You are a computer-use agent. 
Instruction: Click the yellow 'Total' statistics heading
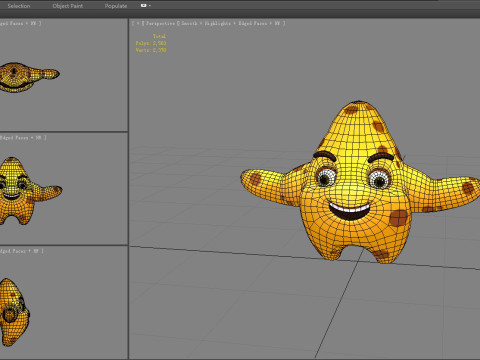click(159, 36)
